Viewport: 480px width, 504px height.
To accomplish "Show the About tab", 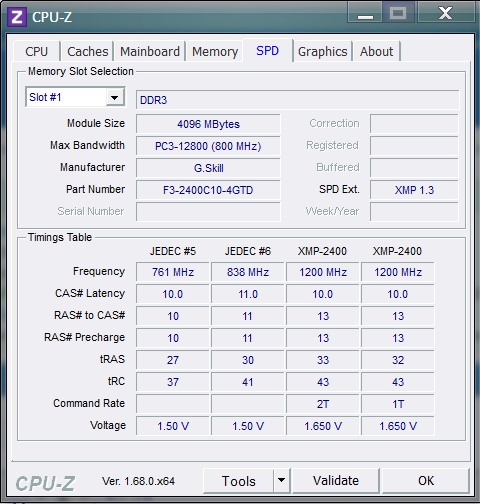I will [376, 52].
